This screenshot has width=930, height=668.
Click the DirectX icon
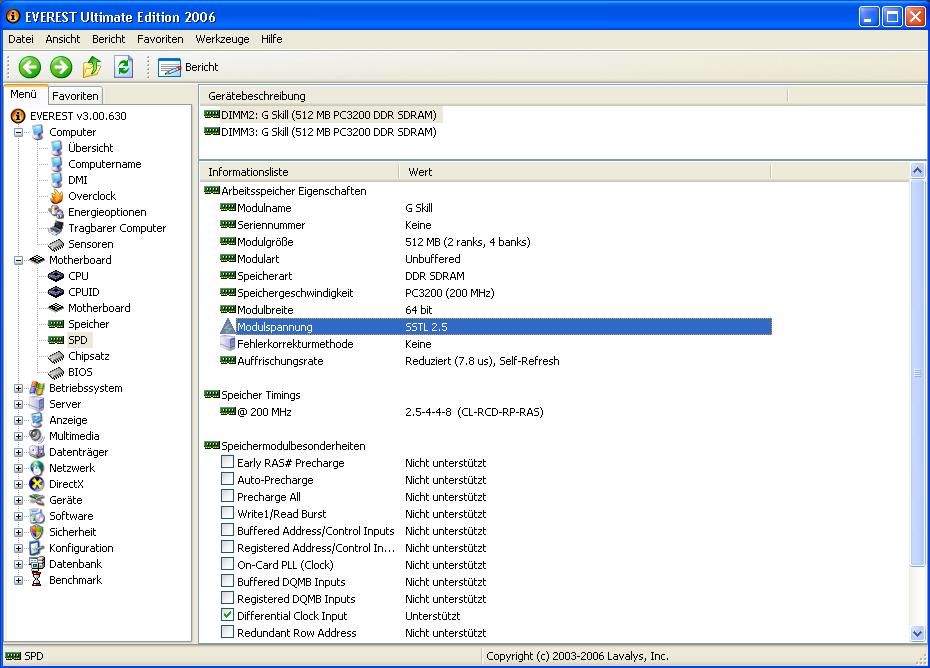pos(37,484)
